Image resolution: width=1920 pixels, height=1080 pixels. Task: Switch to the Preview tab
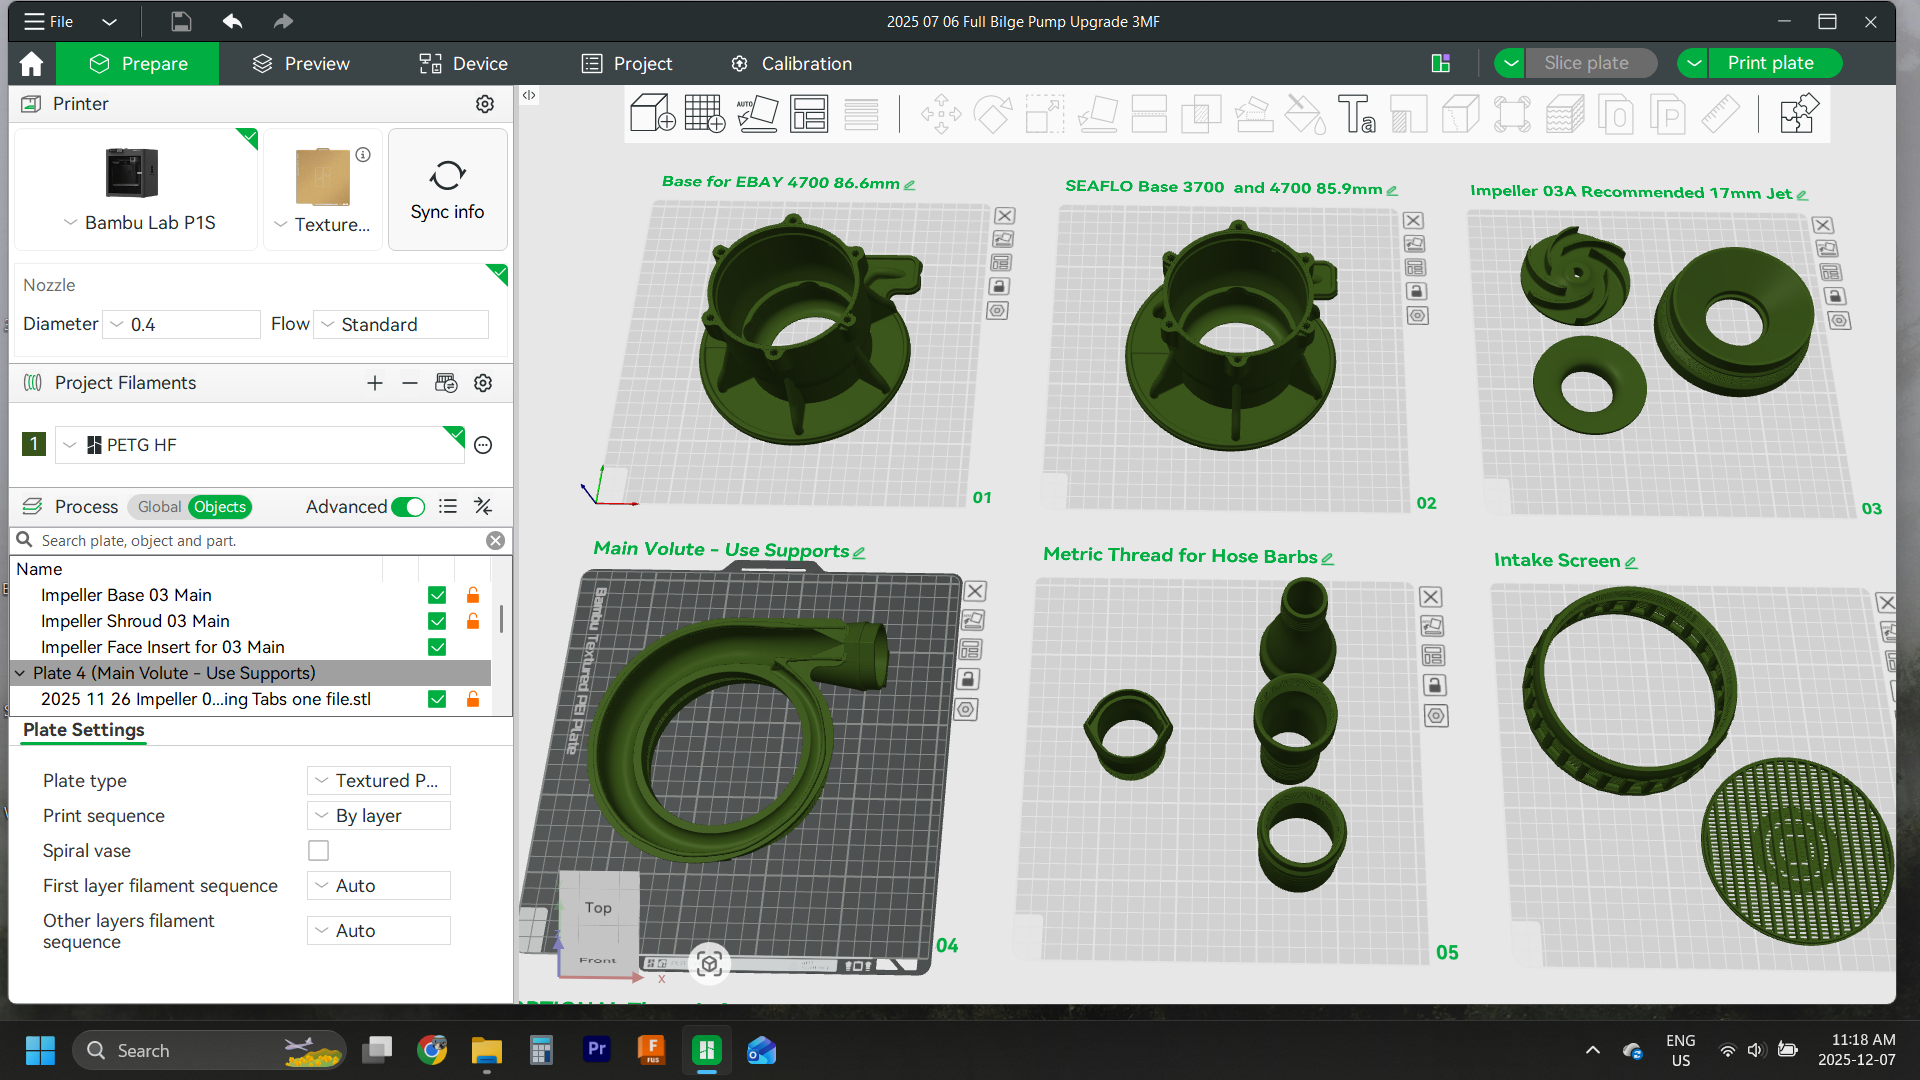pyautogui.click(x=299, y=63)
